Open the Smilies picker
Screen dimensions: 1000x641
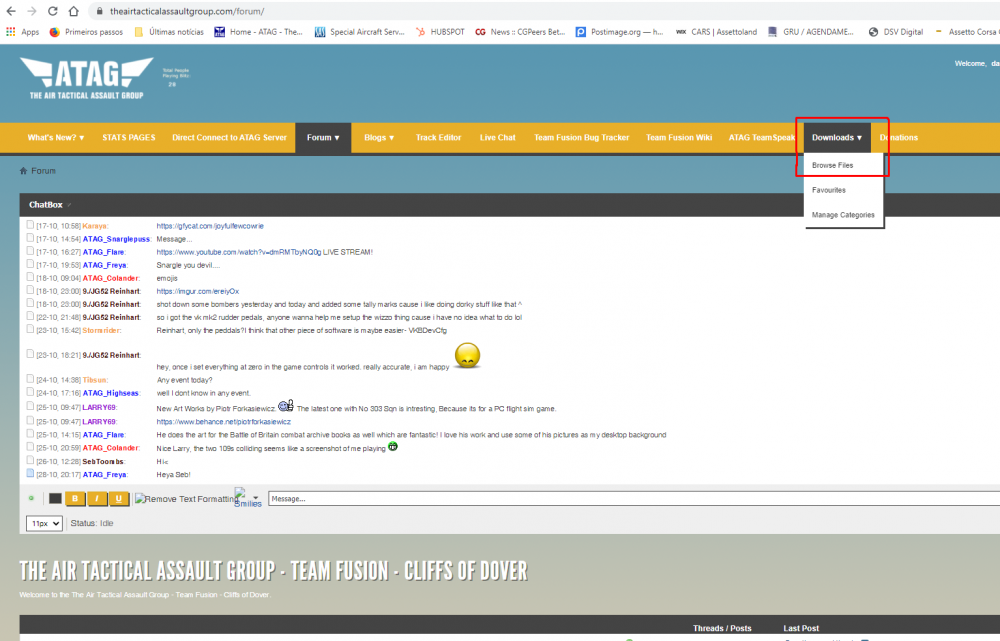(246, 498)
